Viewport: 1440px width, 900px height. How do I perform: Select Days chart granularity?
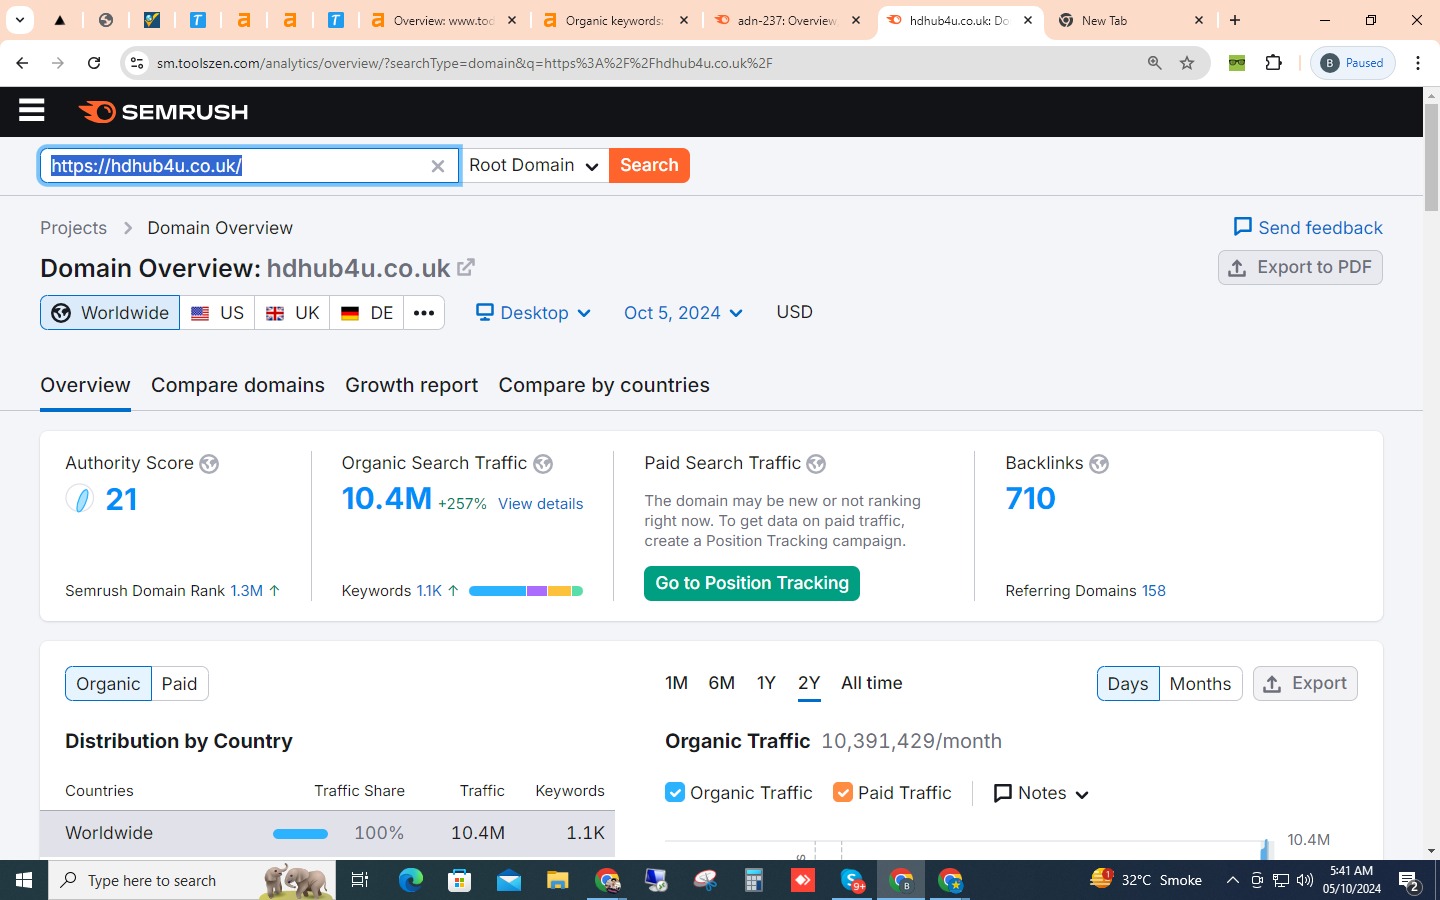pos(1128,684)
